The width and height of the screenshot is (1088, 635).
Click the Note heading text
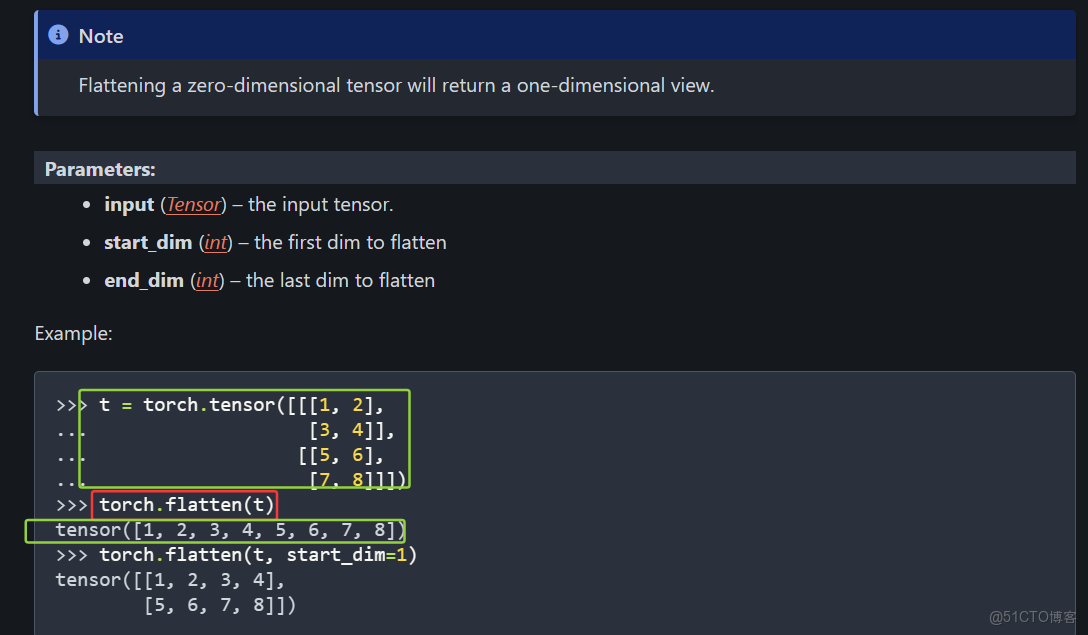pos(101,36)
